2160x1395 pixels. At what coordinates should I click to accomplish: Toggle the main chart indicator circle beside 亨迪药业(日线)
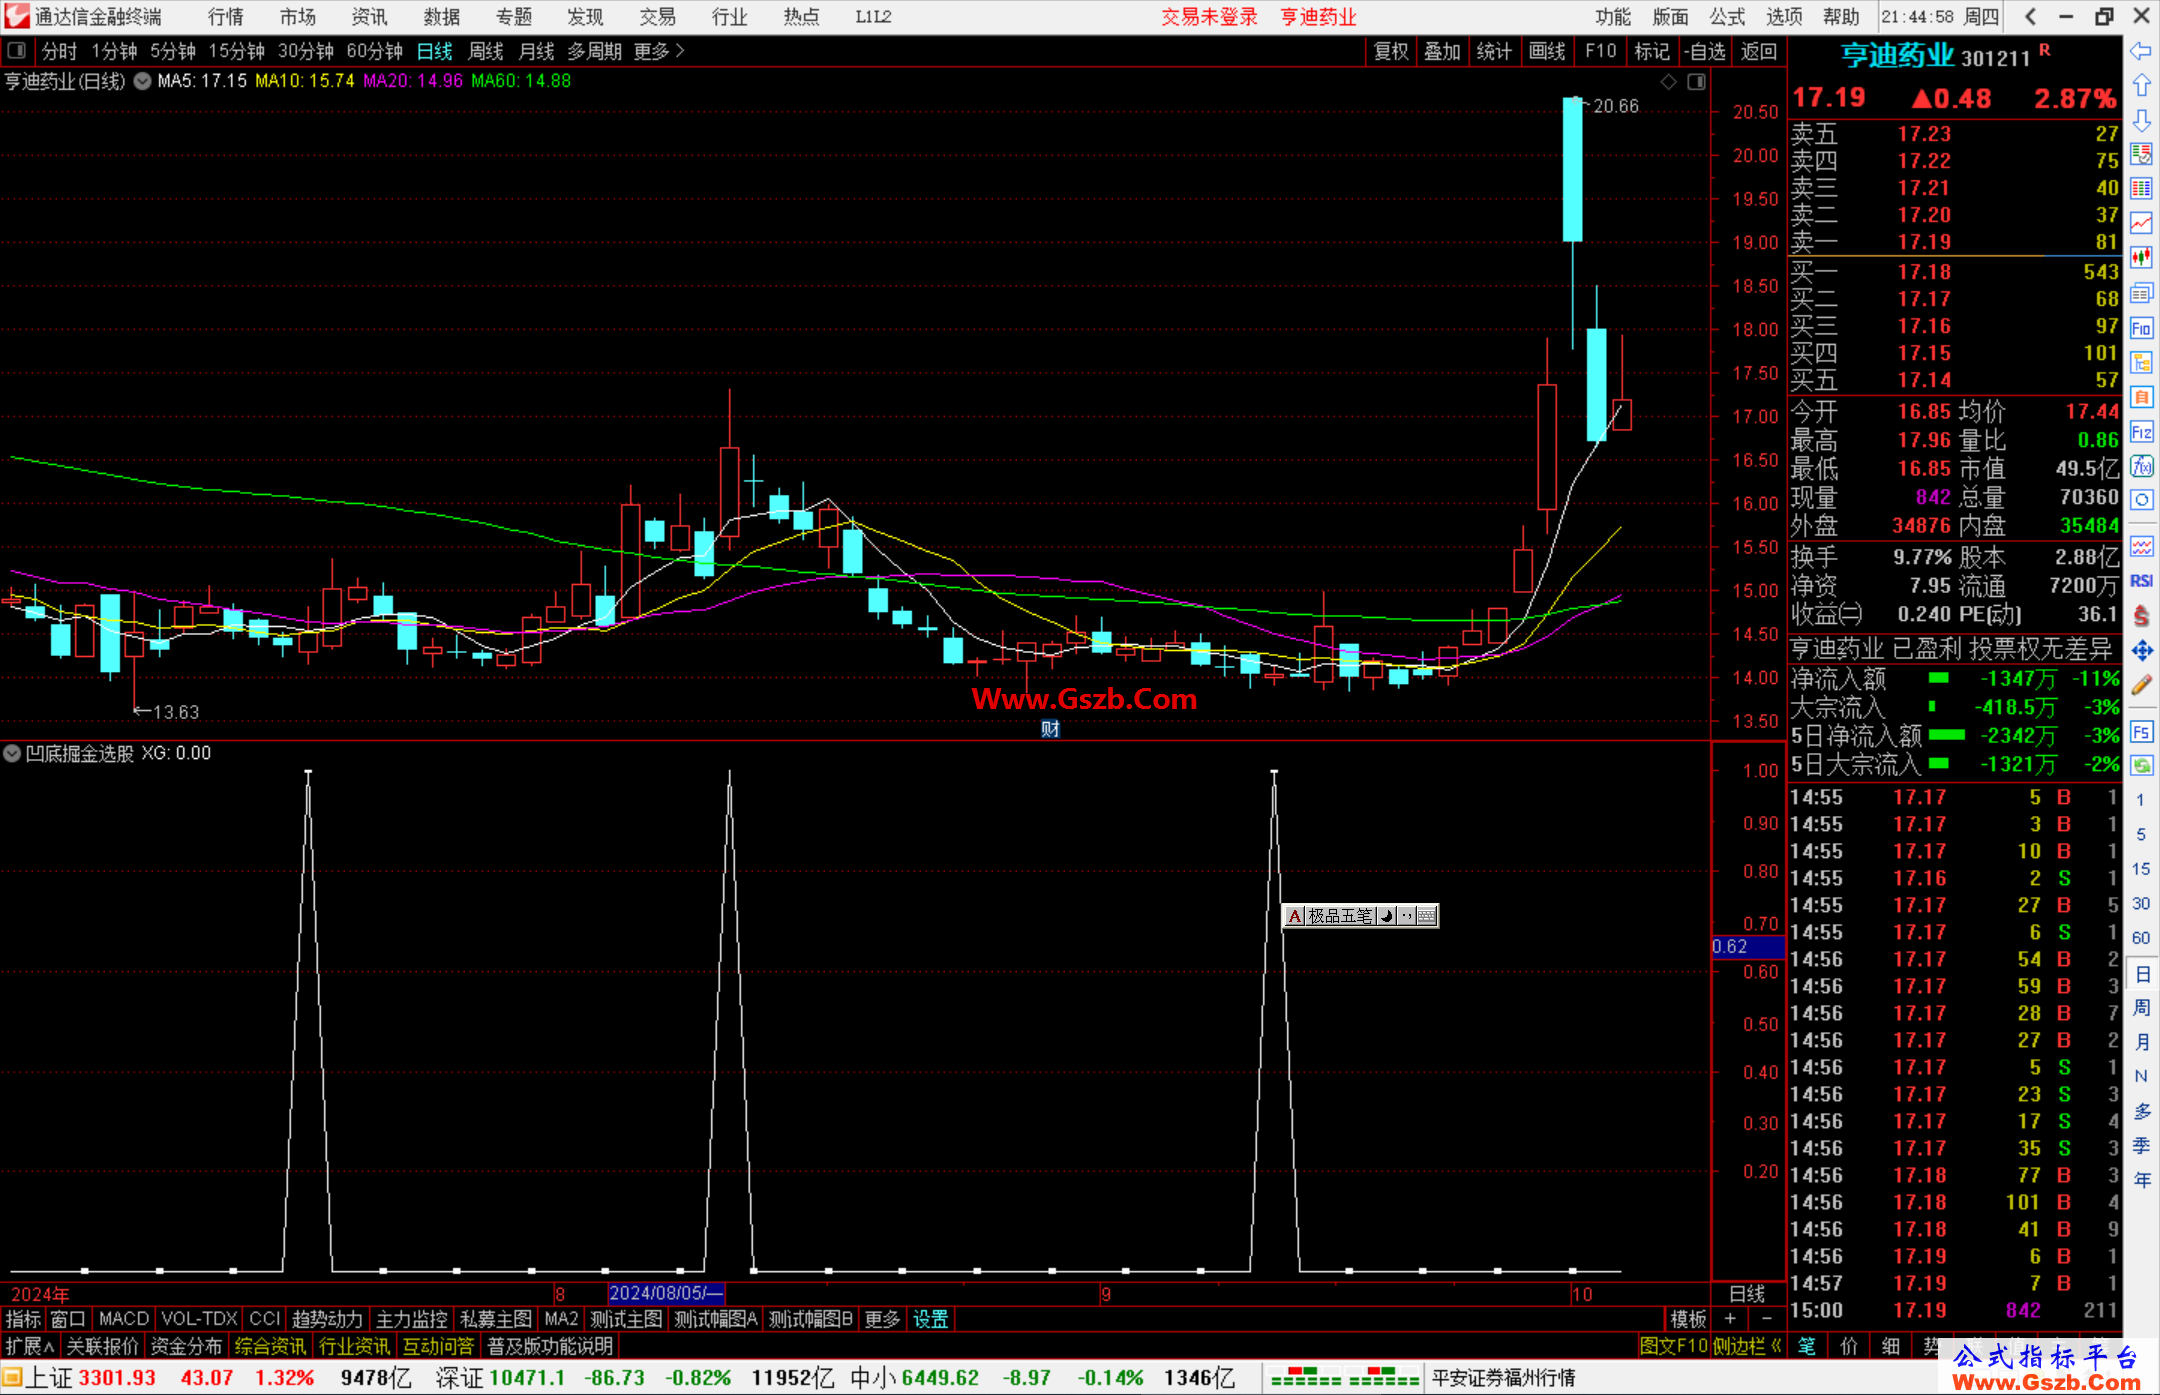pos(142,81)
